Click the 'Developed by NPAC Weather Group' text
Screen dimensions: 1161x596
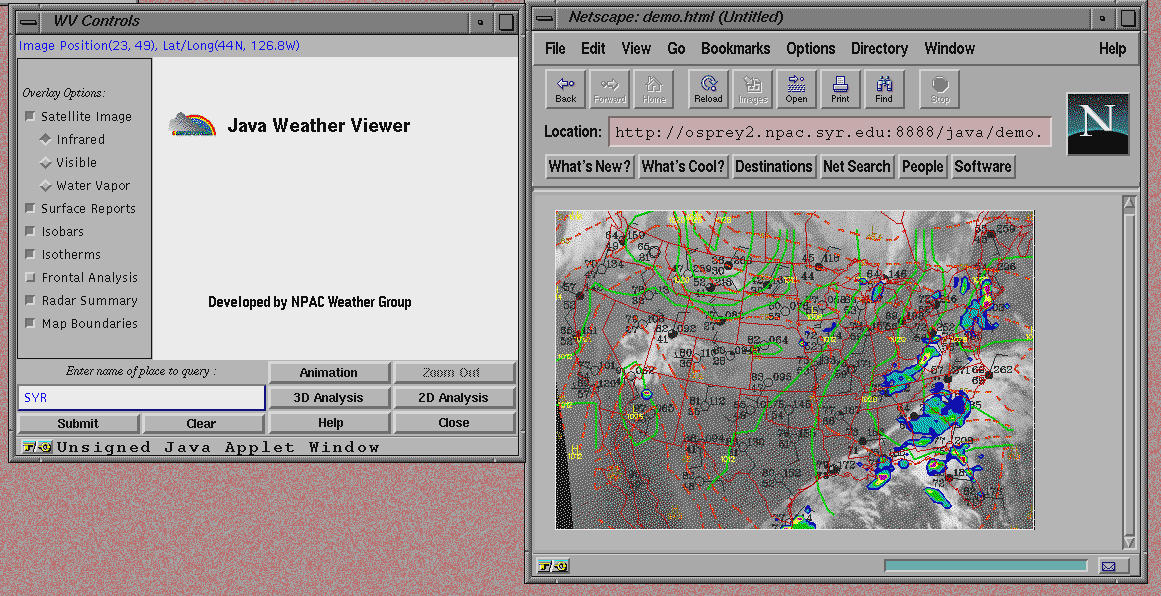(310, 302)
